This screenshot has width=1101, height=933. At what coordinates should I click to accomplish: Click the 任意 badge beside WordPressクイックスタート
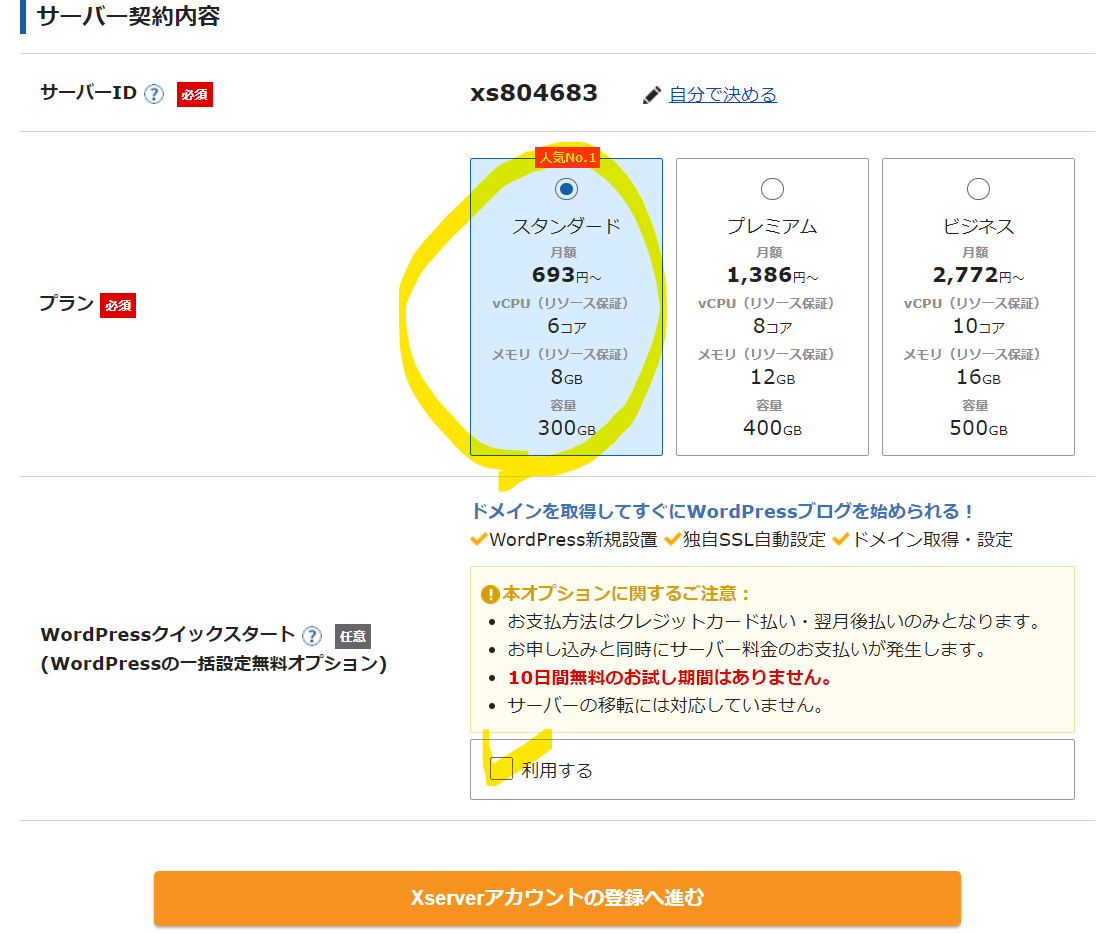[x=352, y=636]
